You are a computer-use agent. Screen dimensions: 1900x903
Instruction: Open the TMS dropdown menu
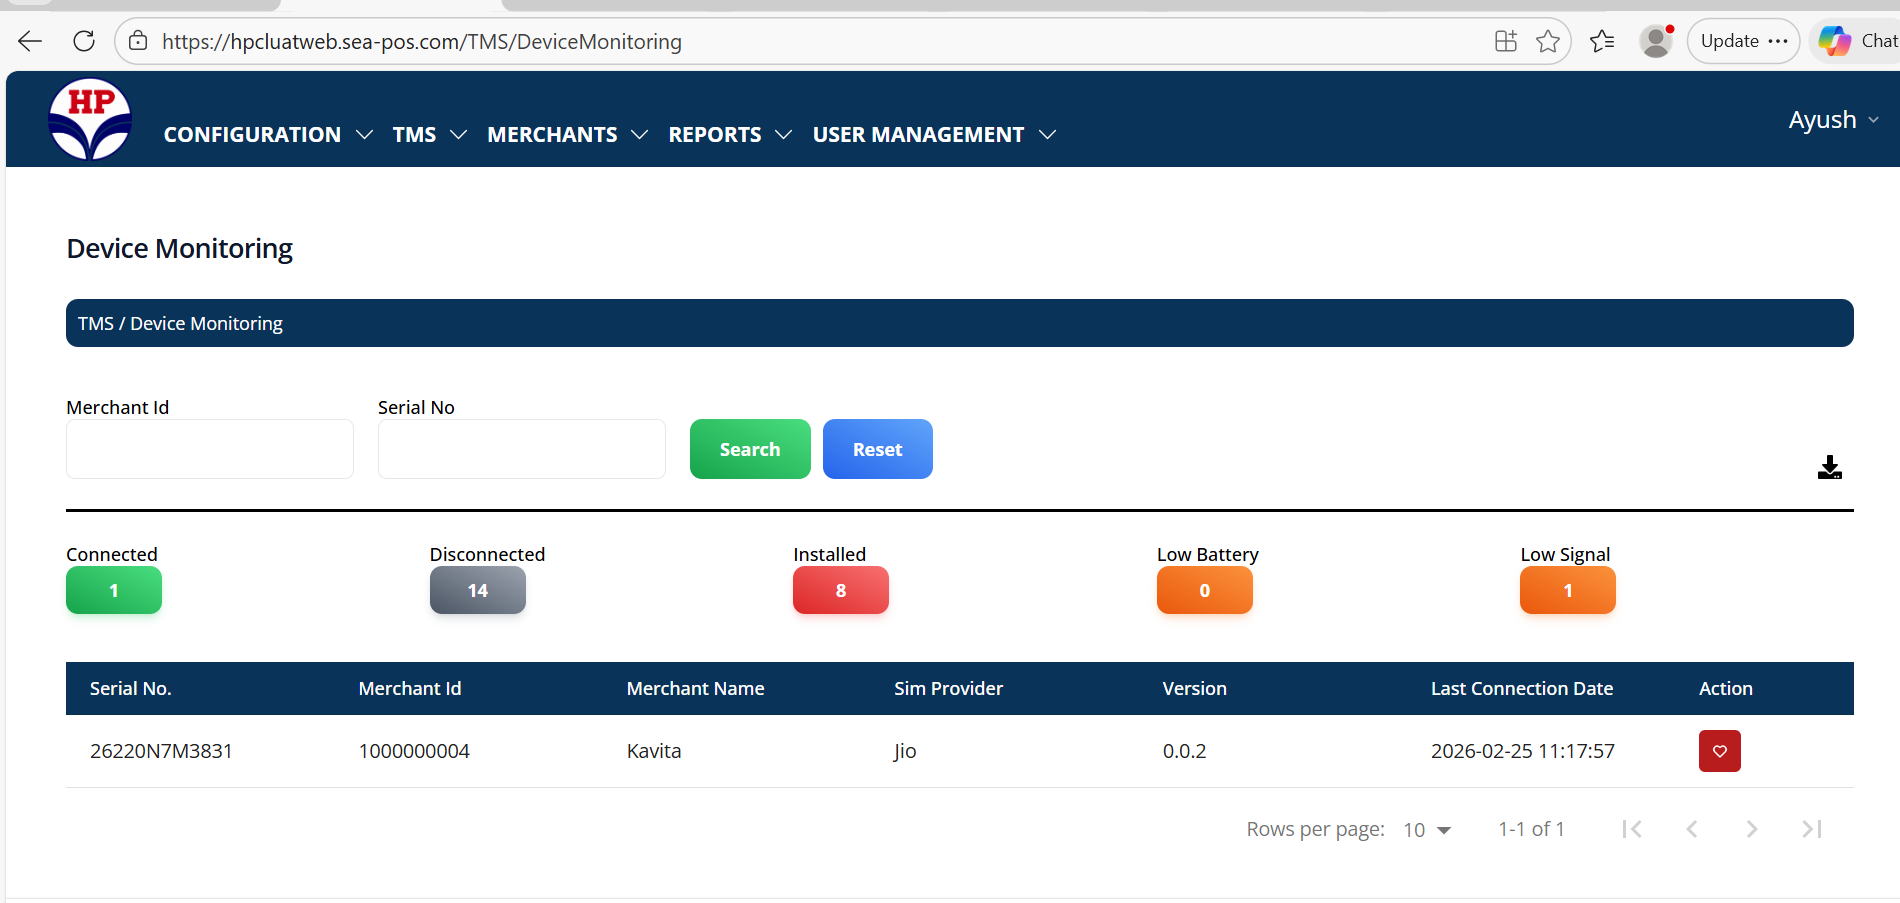[429, 134]
